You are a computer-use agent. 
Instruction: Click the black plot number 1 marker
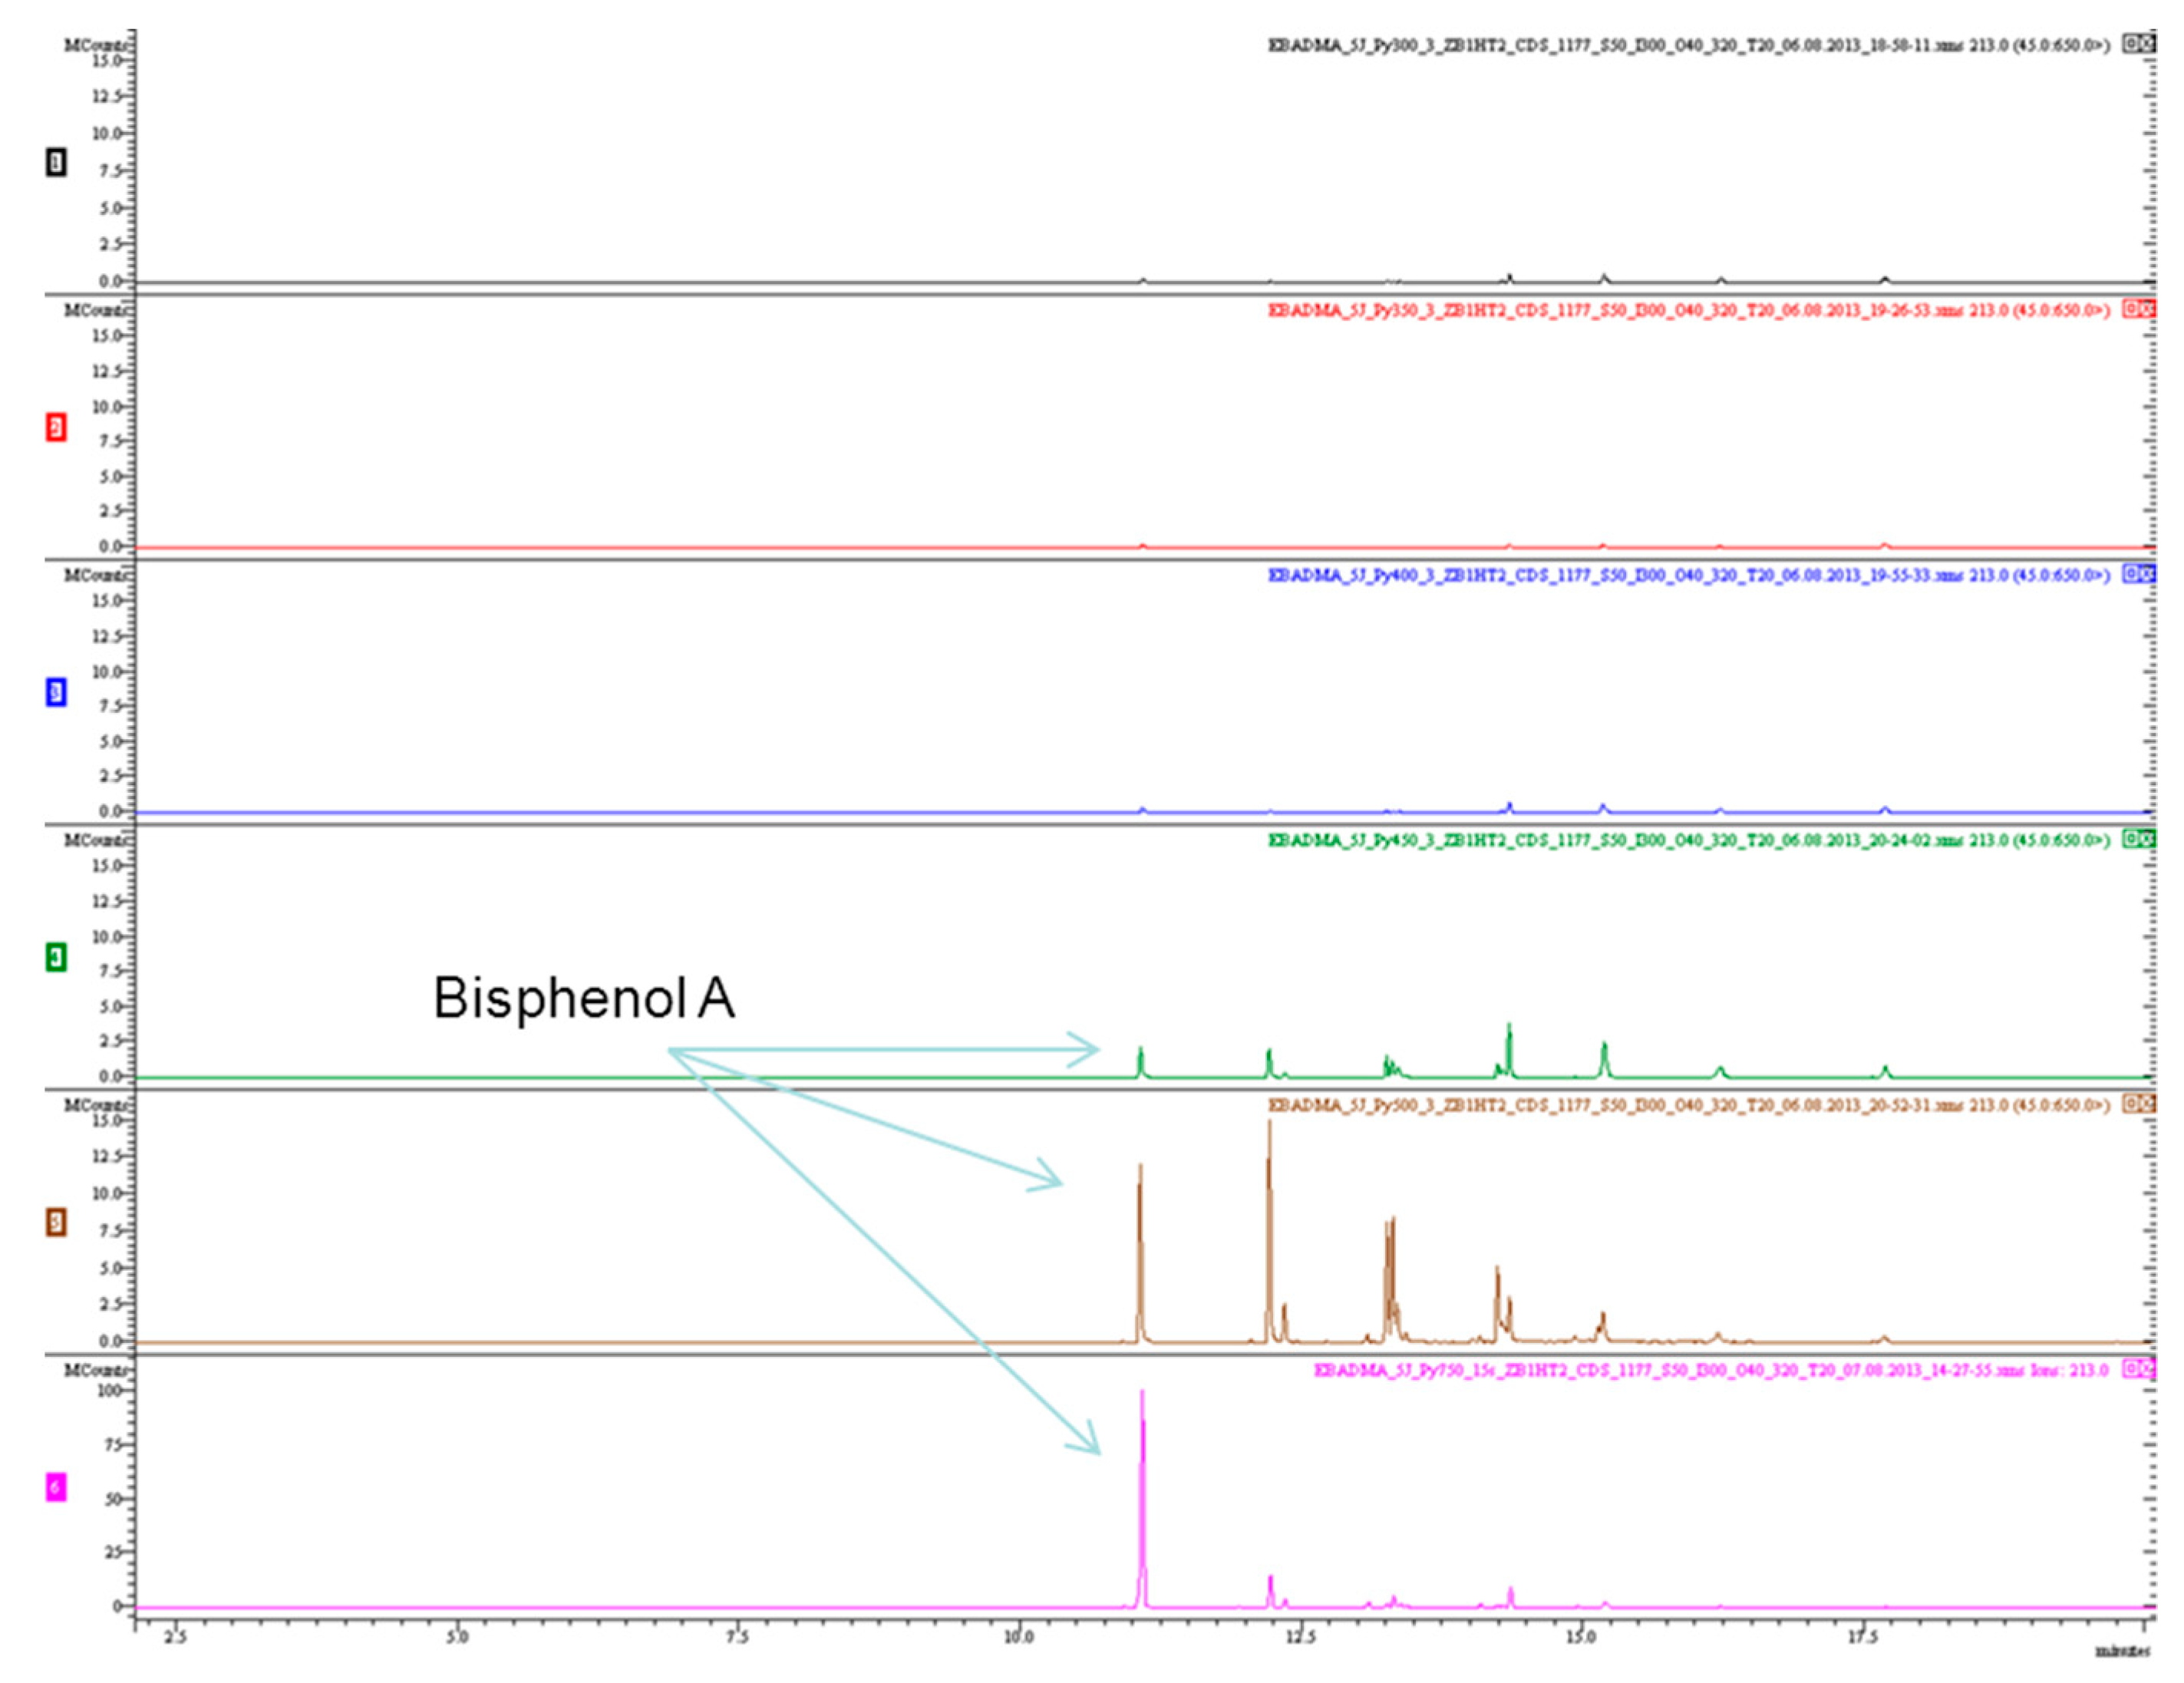point(56,163)
